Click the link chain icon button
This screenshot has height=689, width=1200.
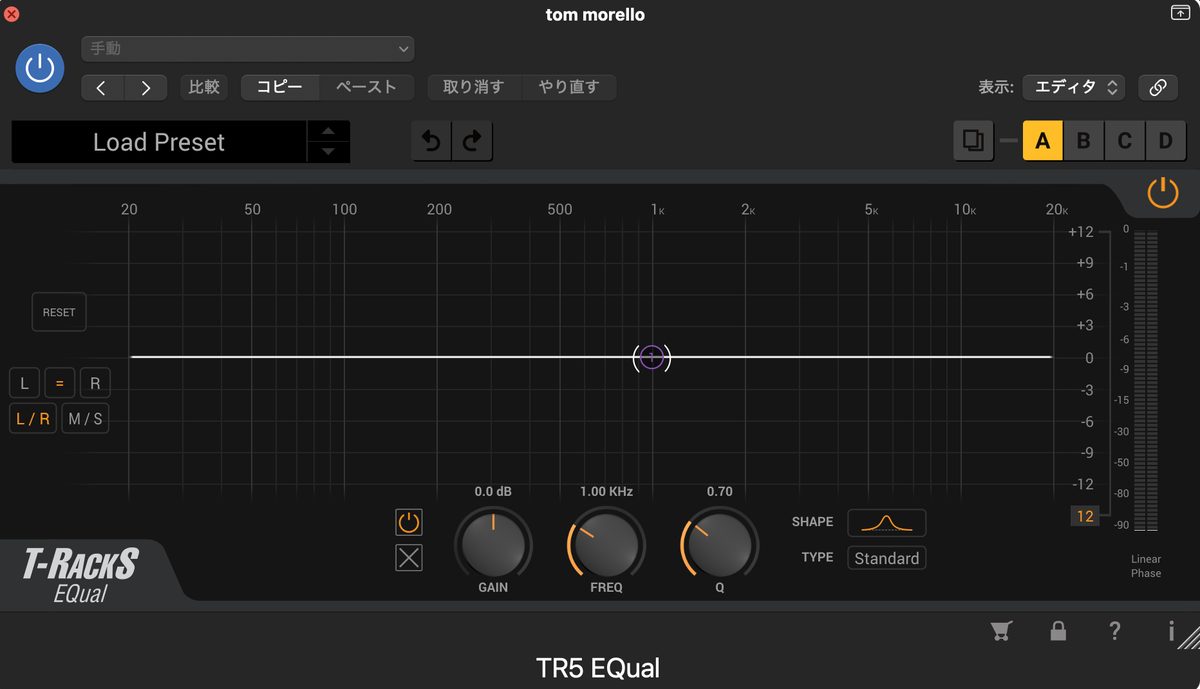(1158, 88)
